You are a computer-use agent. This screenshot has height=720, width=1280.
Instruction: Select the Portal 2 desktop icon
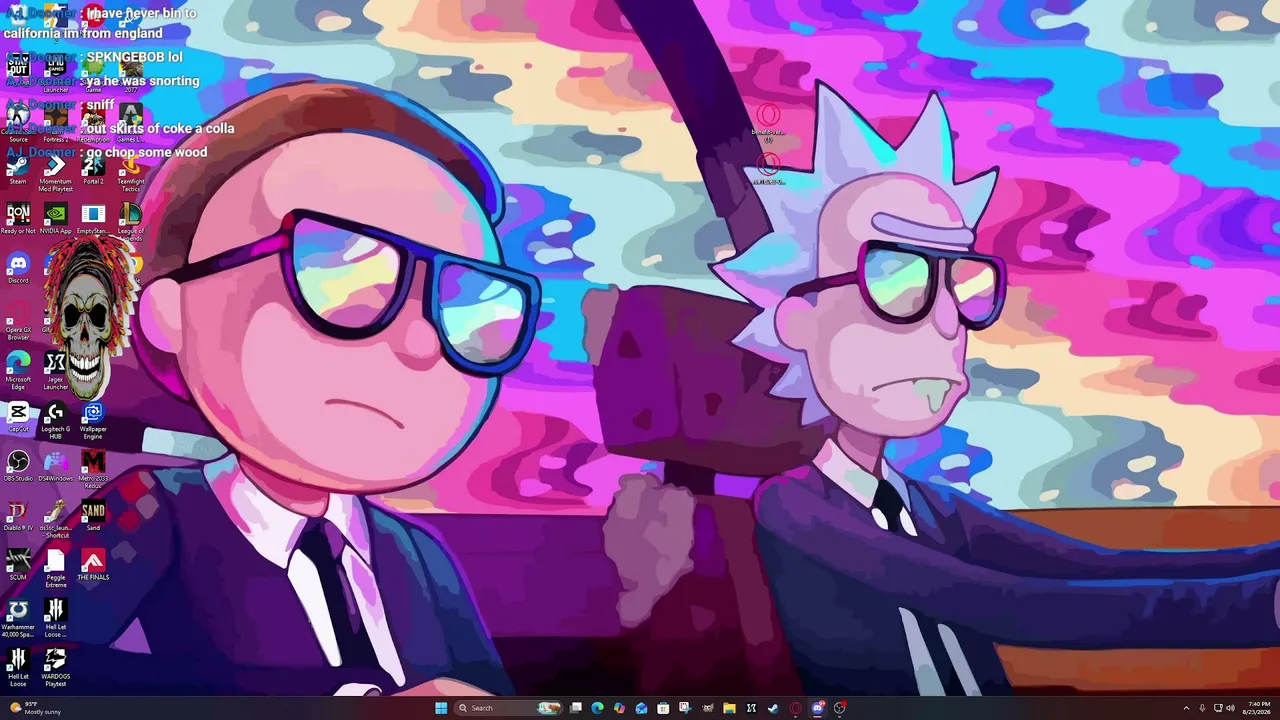point(93,170)
